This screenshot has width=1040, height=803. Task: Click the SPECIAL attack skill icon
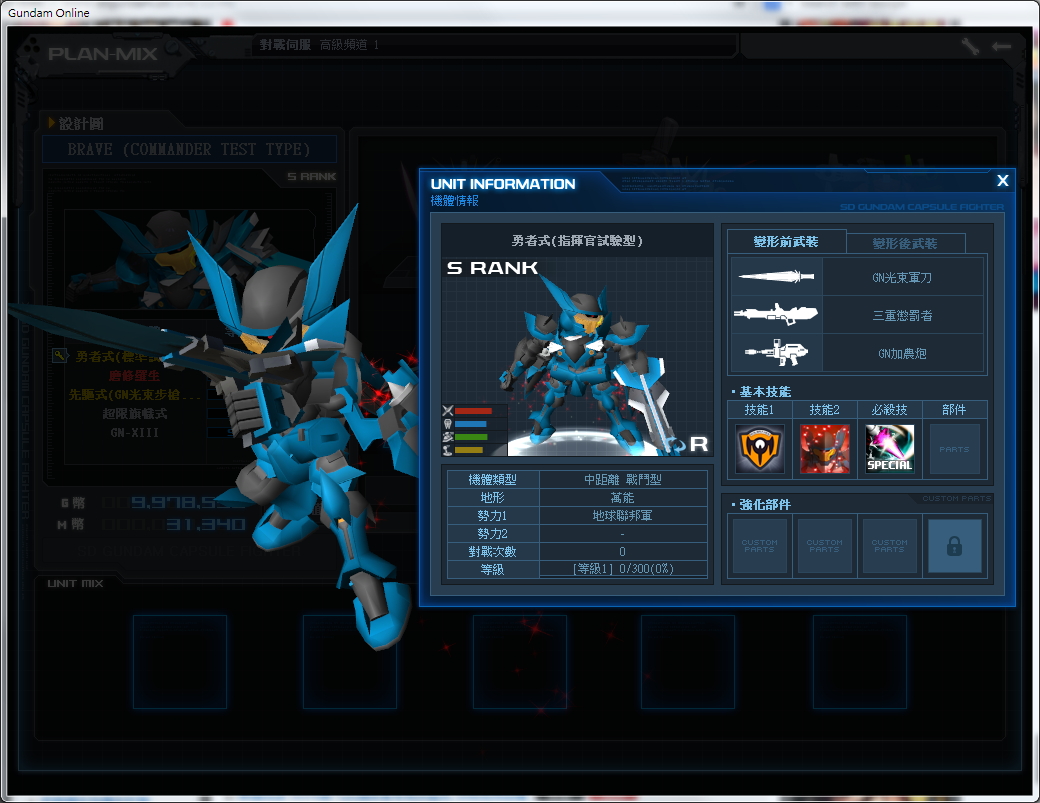point(889,449)
